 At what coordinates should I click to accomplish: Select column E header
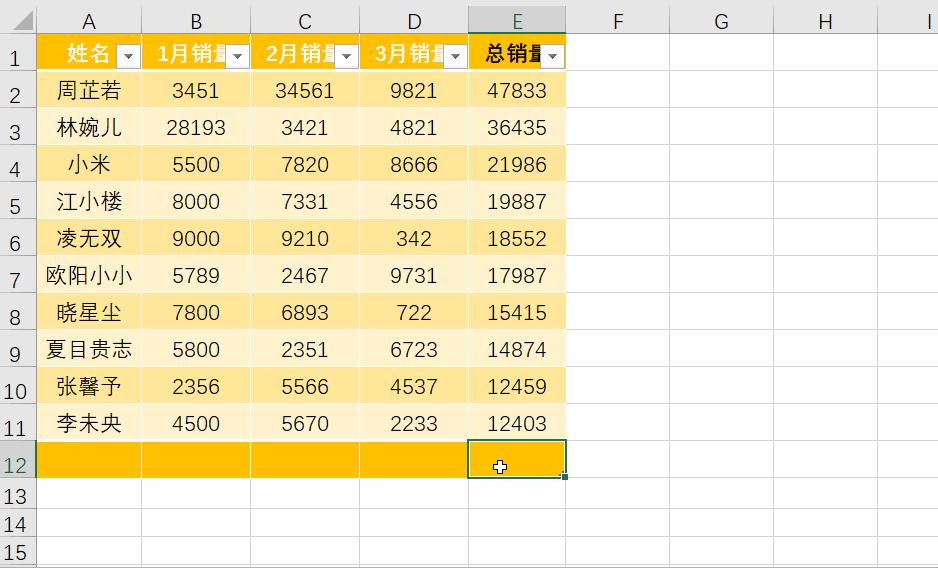click(516, 21)
